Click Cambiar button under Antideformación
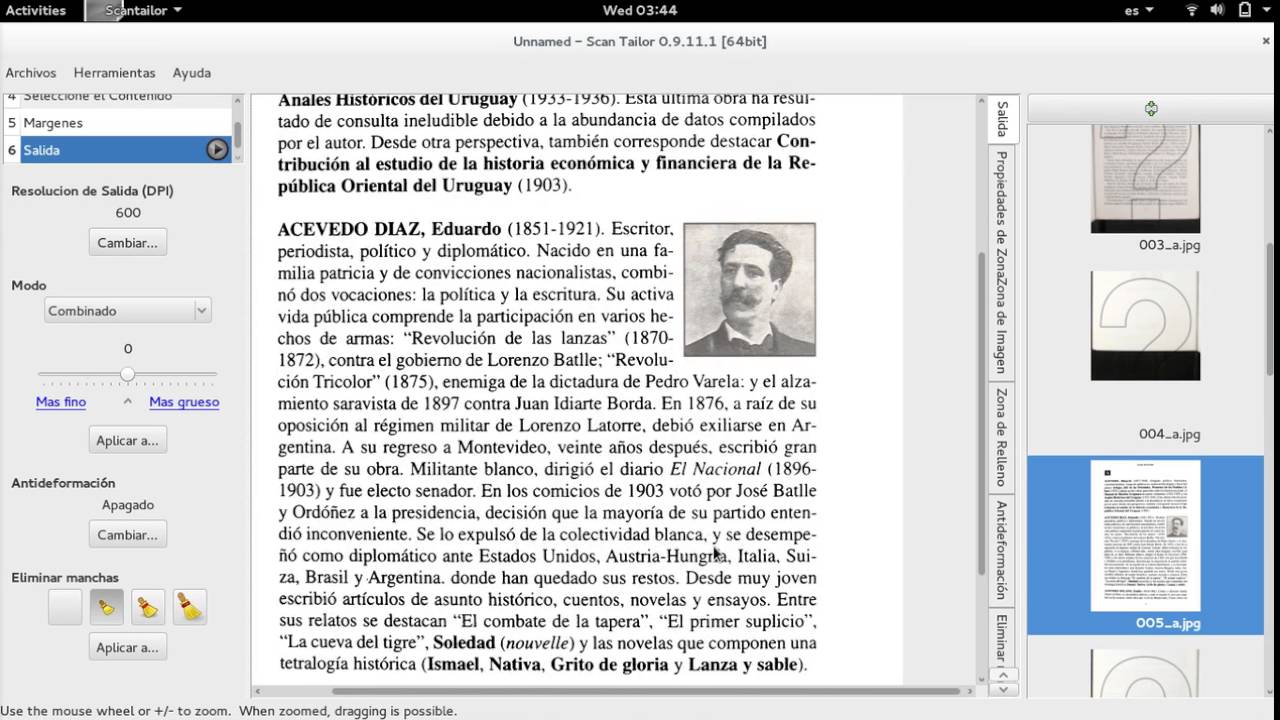Image resolution: width=1280 pixels, height=720 pixels. 127,535
